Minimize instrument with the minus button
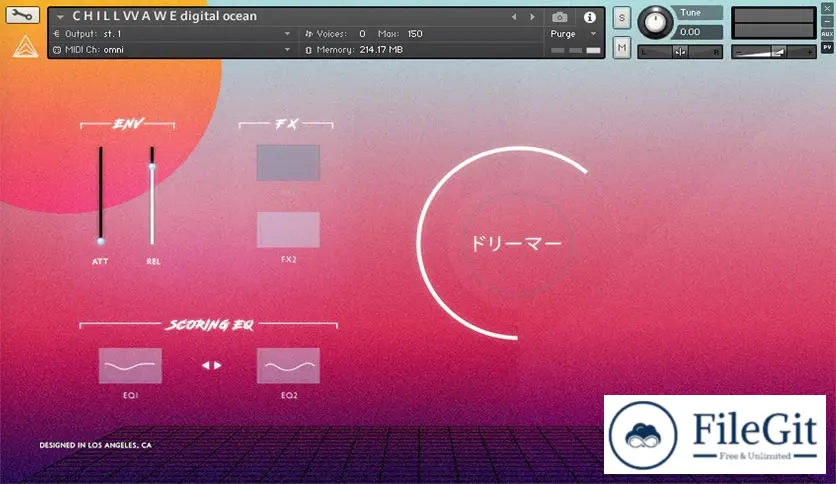 (827, 21)
